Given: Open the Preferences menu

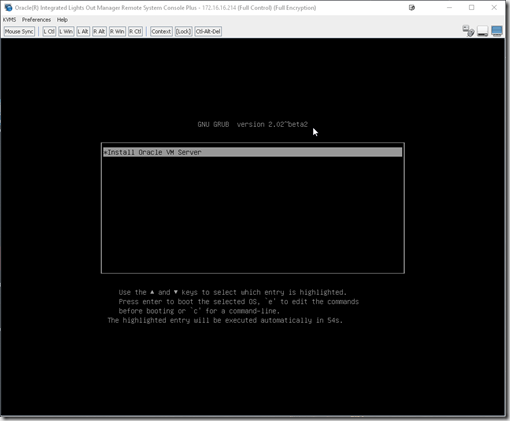Looking at the screenshot, I should coord(36,20).
